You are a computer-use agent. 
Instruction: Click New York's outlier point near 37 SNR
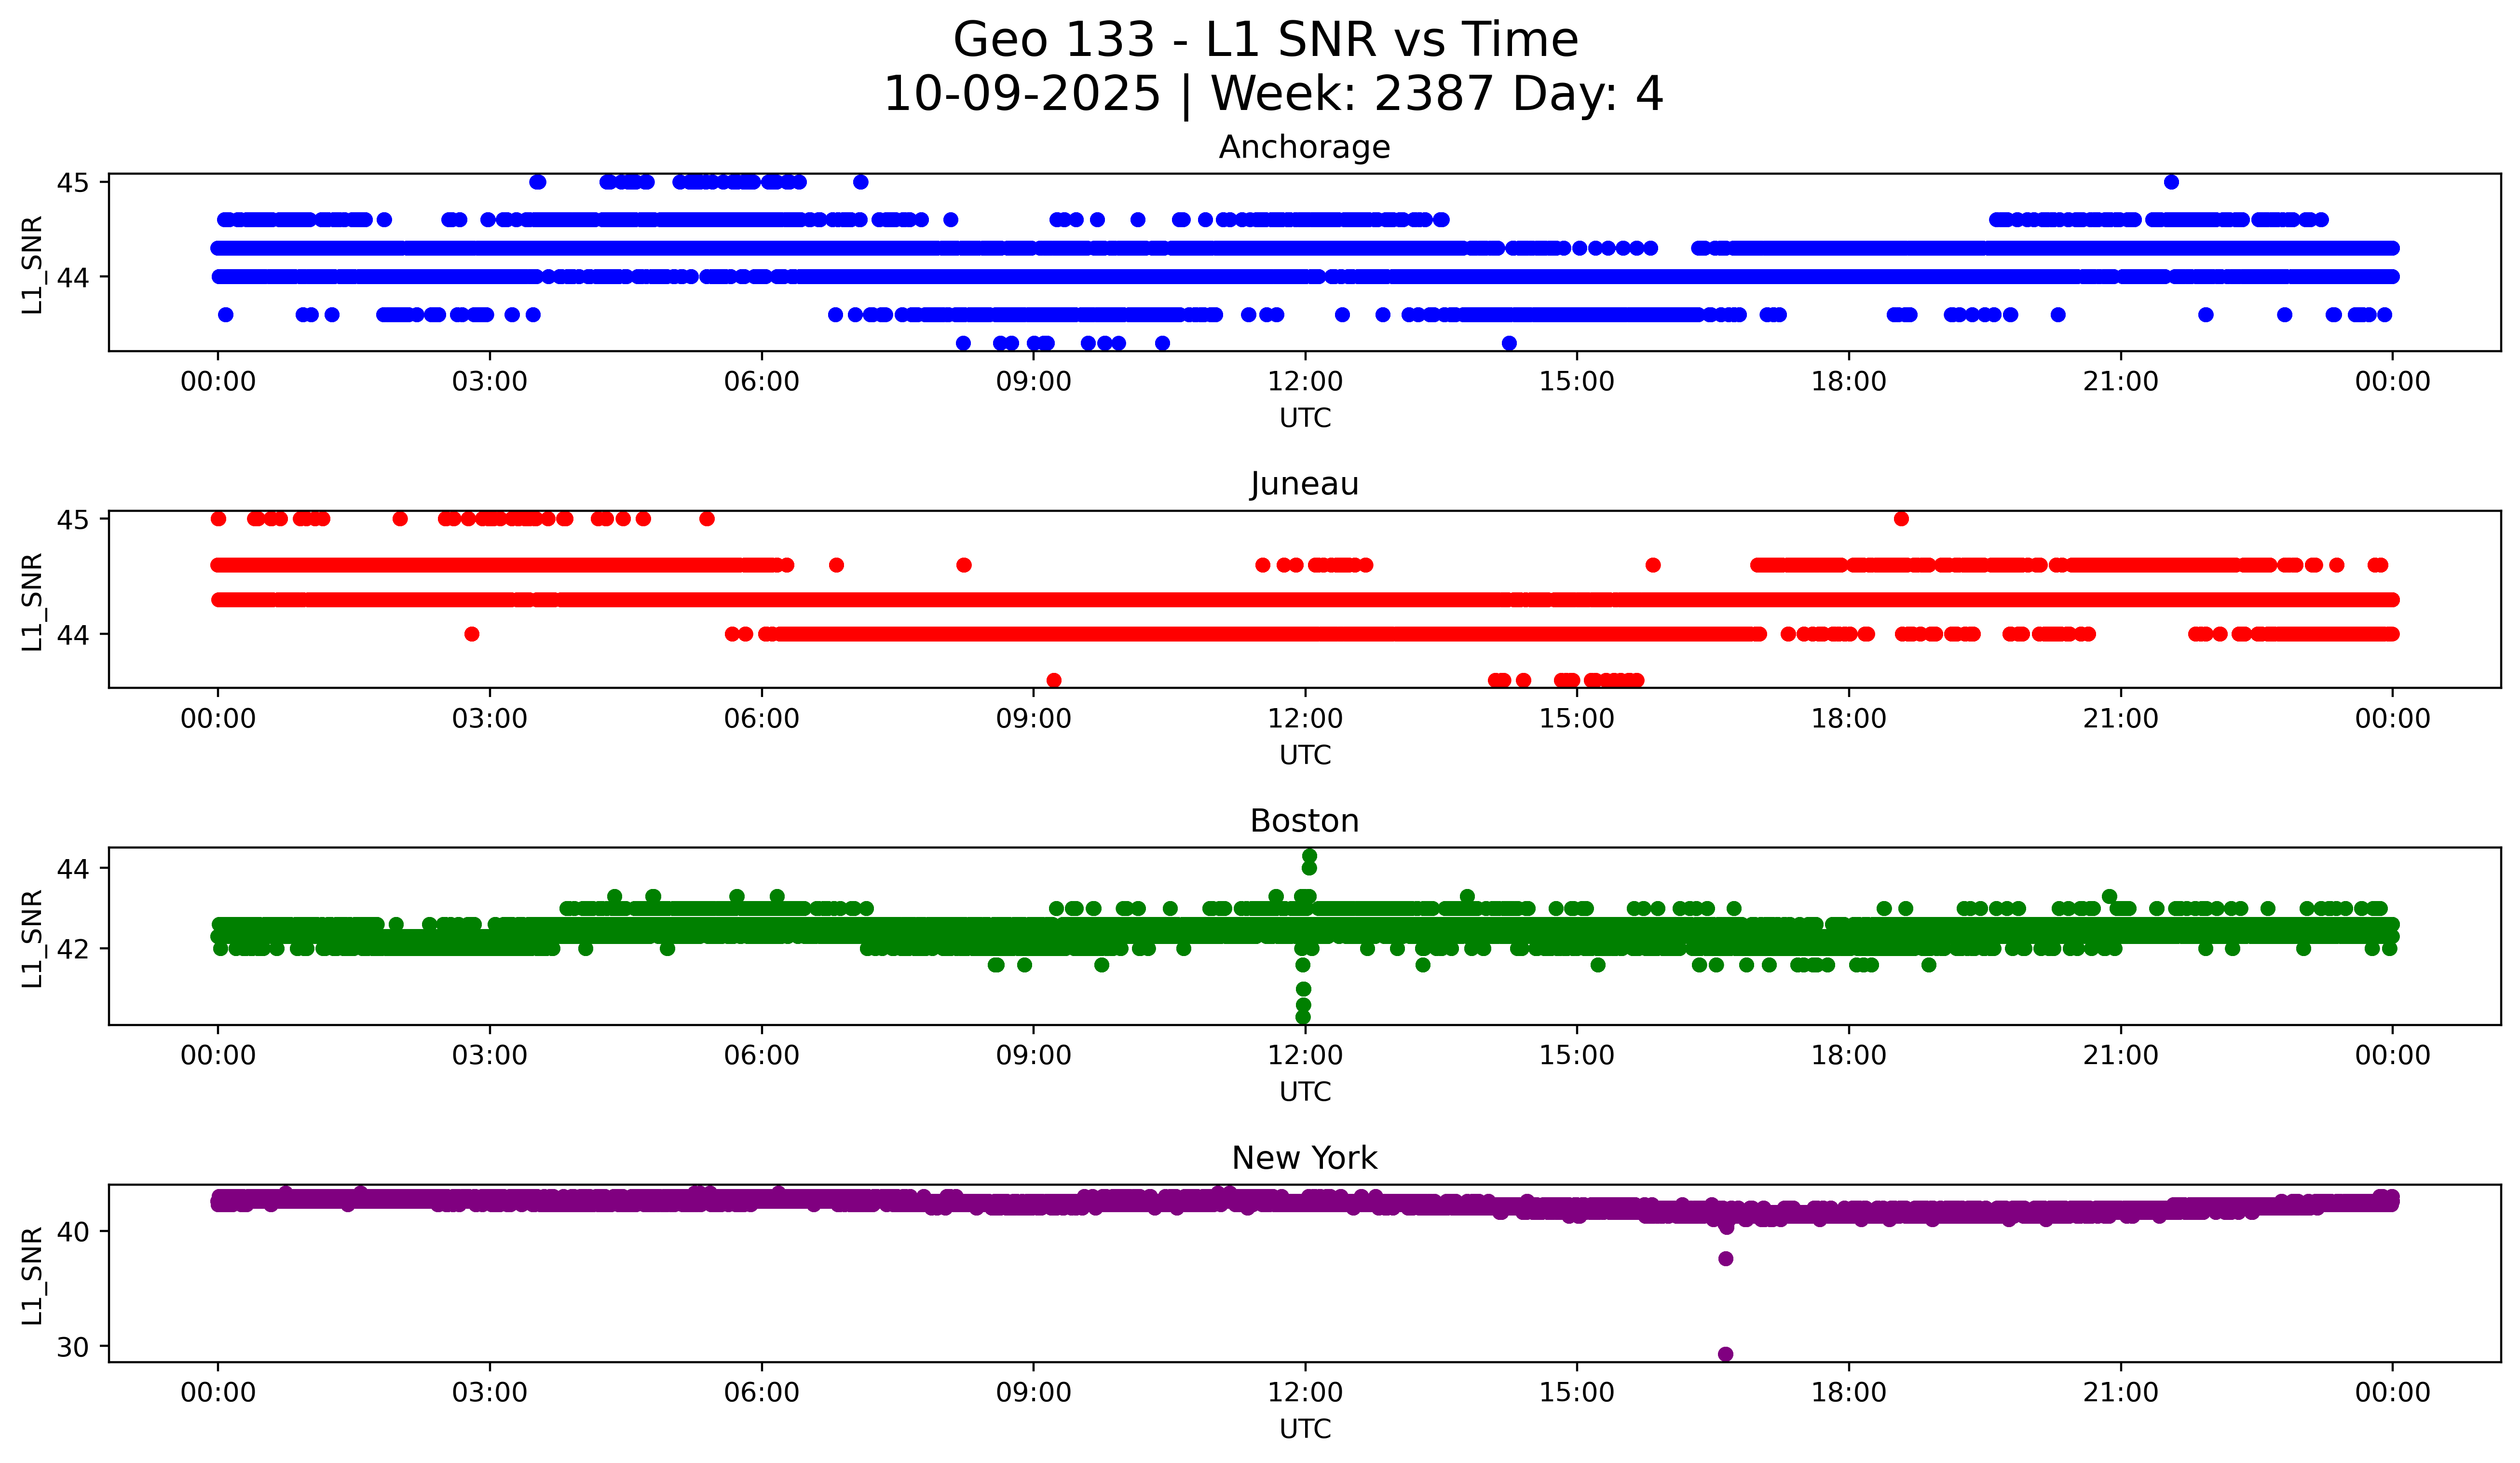[x=1725, y=1259]
